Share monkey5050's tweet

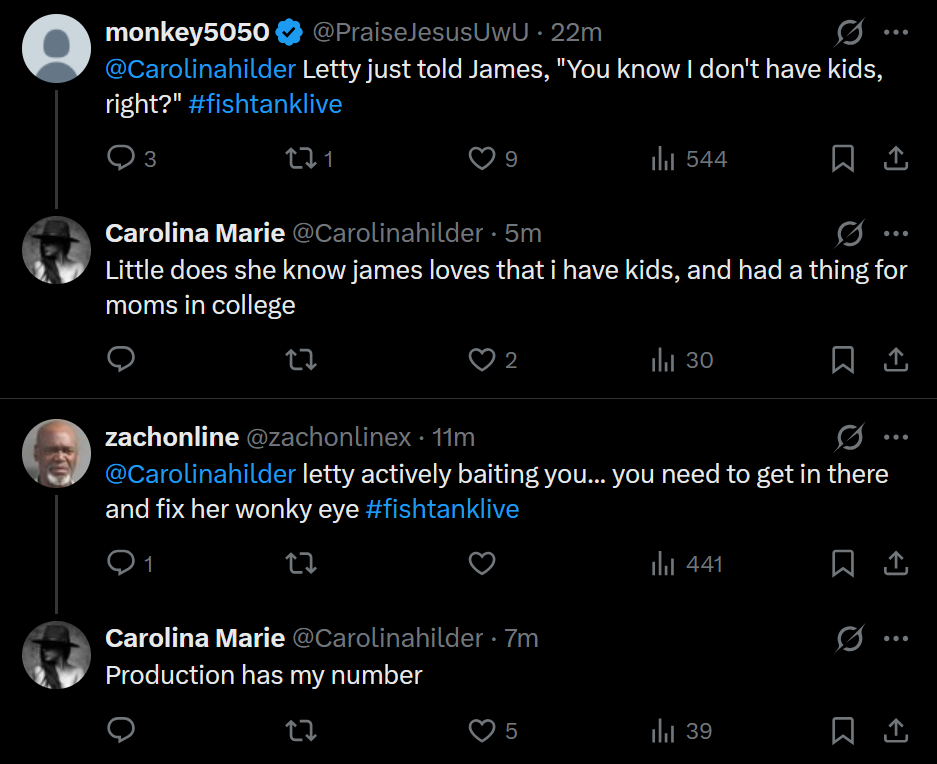click(x=896, y=158)
